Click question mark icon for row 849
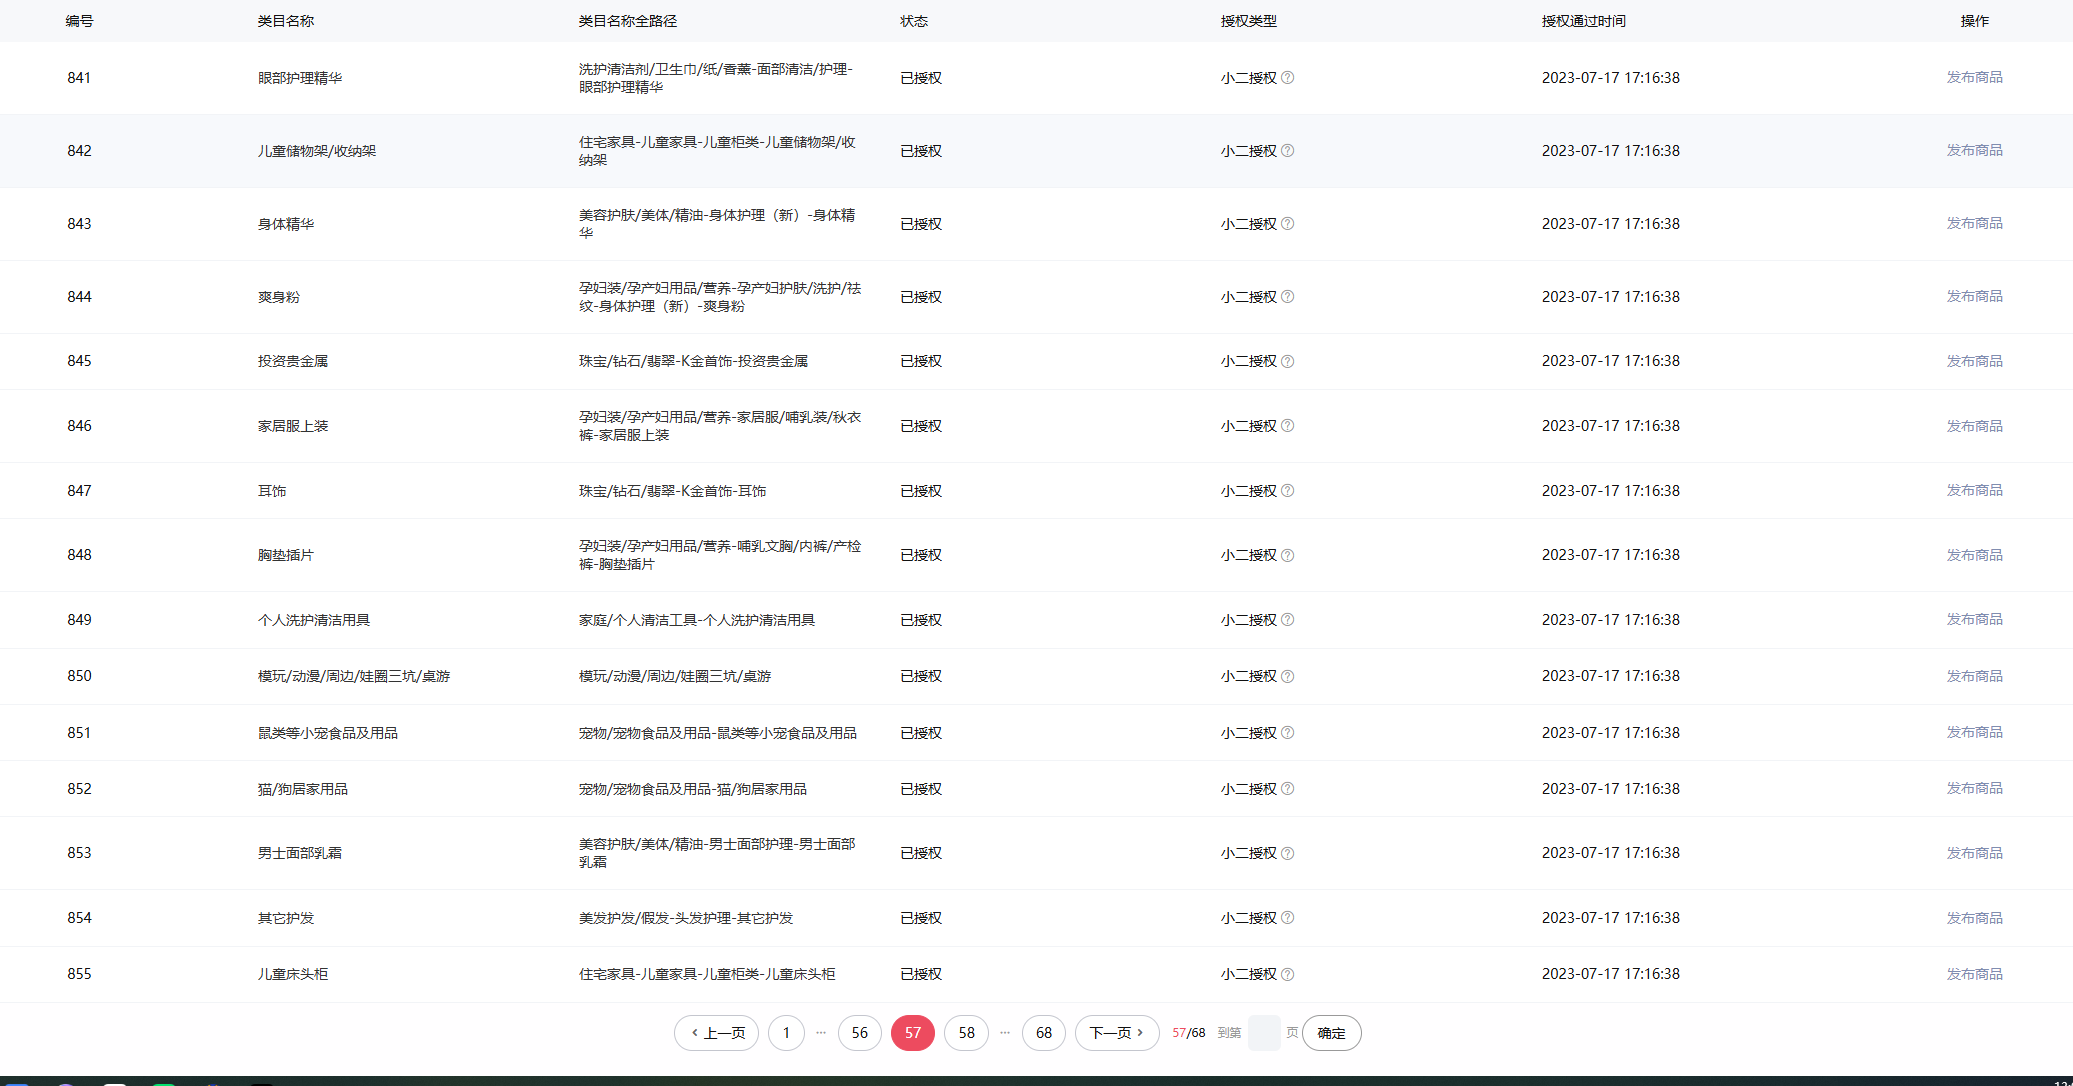 pos(1287,620)
